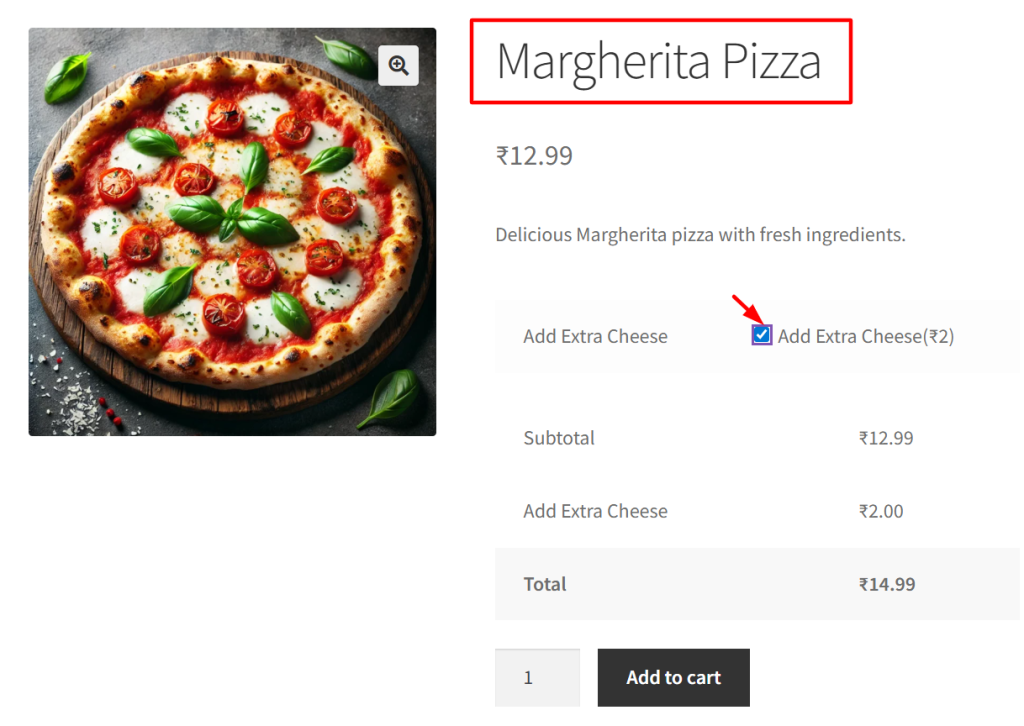
Task: Click the Margherita Pizza product title
Action: click(x=659, y=61)
